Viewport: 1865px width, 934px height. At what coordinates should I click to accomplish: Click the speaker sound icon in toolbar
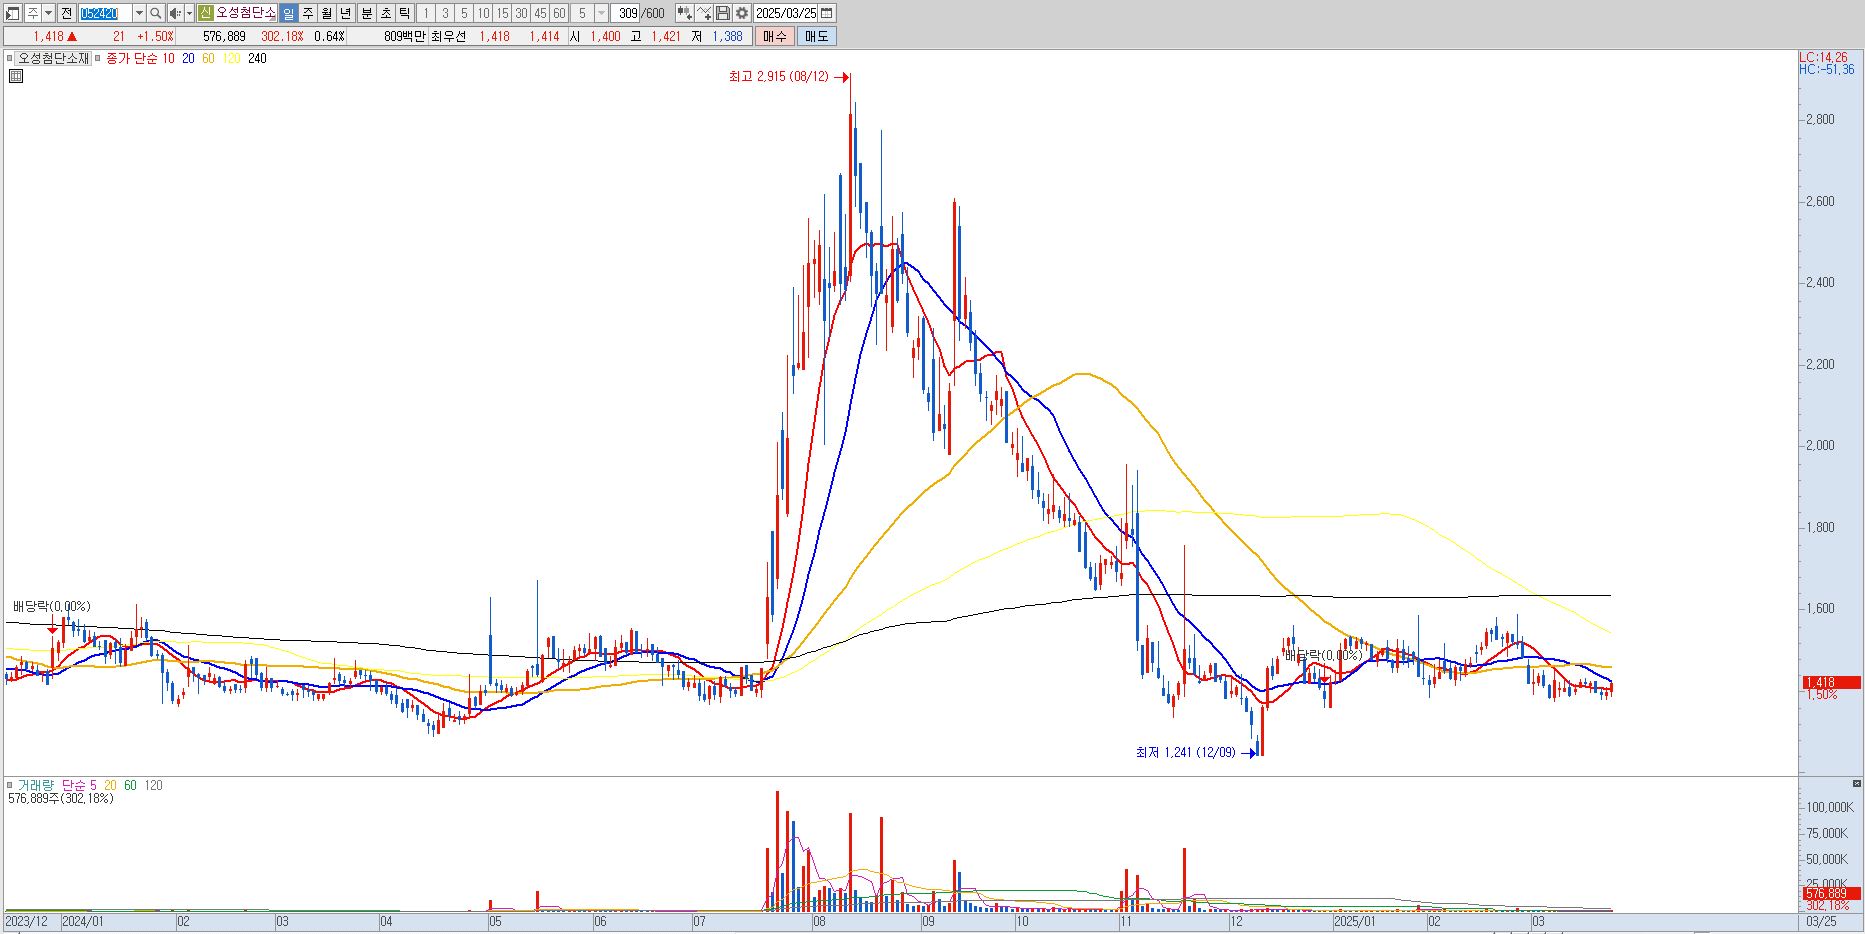[175, 13]
